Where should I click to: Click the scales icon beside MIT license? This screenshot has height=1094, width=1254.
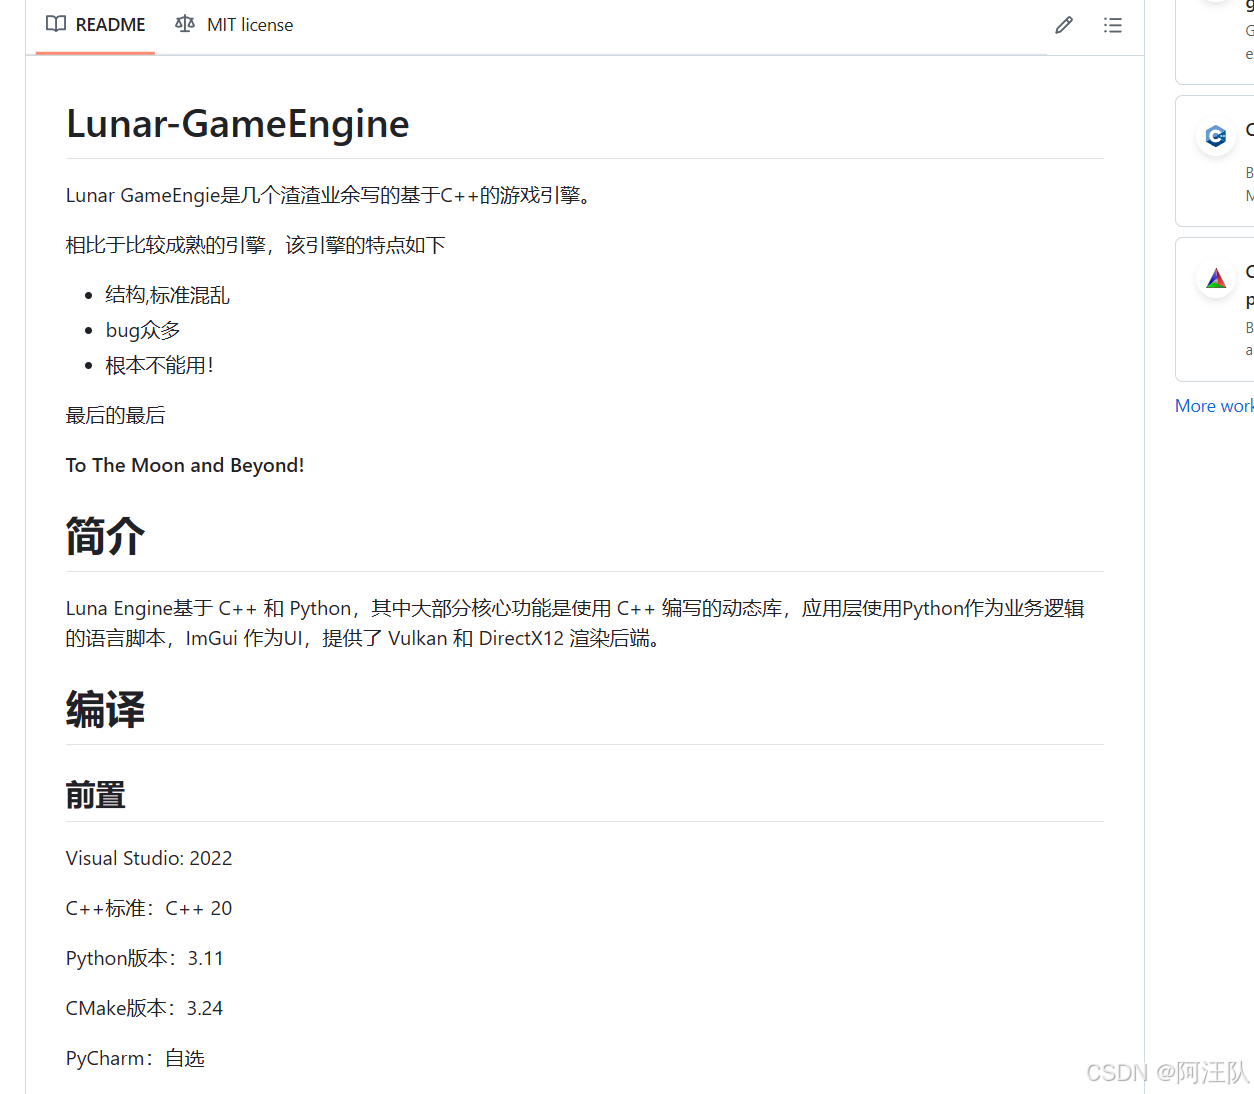[184, 24]
